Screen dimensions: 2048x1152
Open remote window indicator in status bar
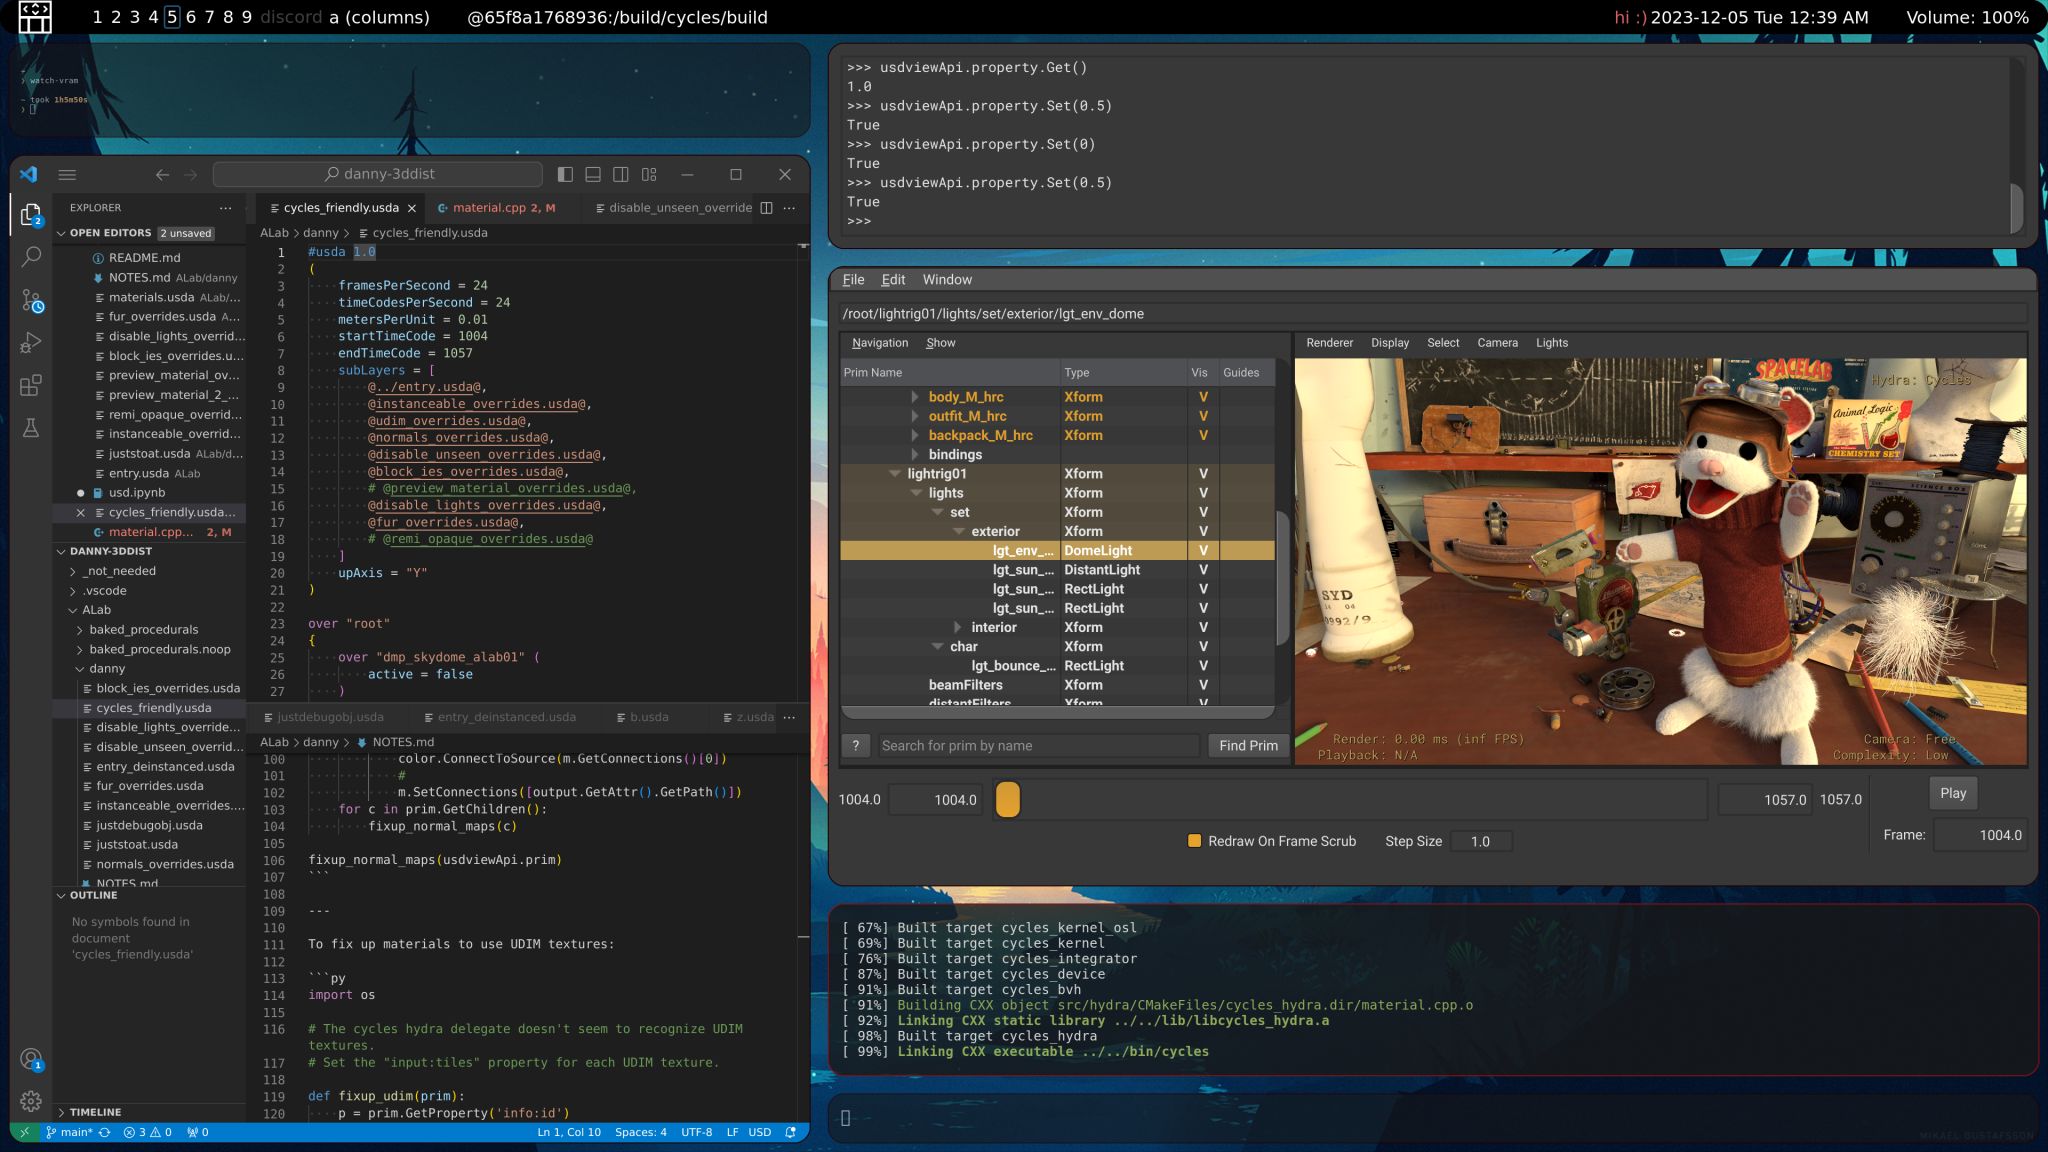tap(24, 1132)
